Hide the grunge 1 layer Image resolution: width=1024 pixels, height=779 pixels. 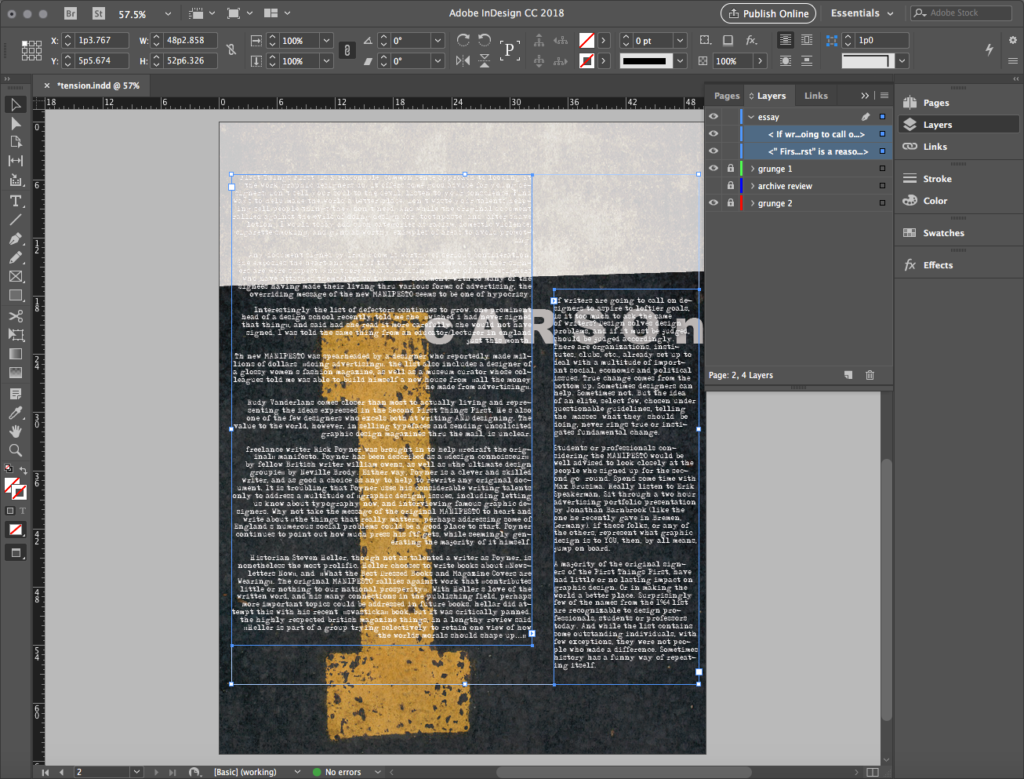point(714,169)
